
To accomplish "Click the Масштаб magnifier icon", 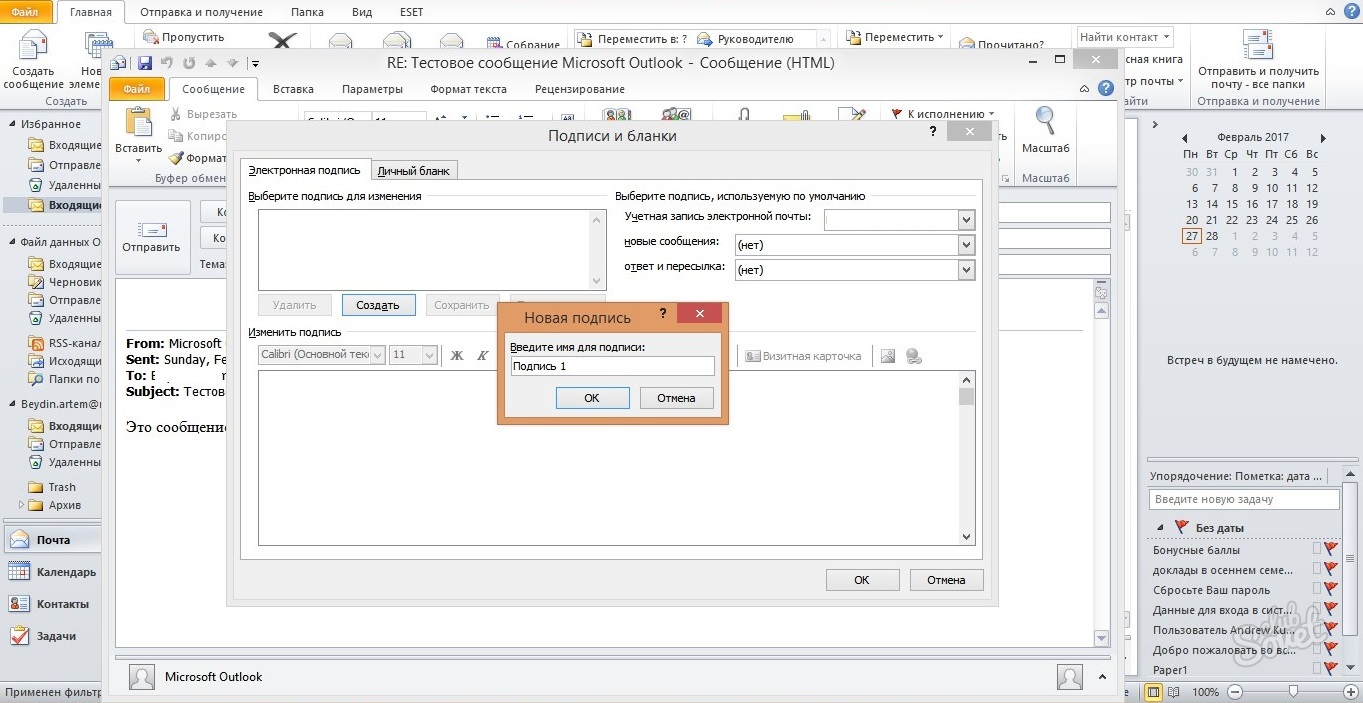I will [x=1045, y=123].
